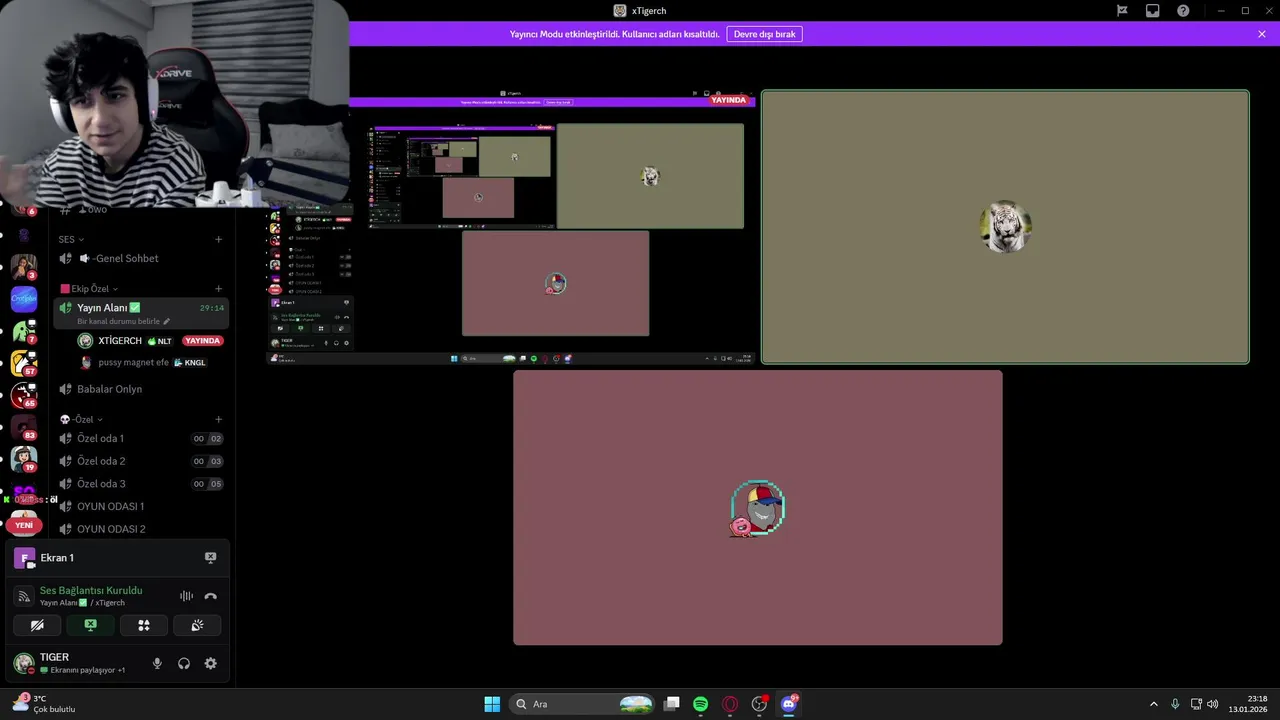The width and height of the screenshot is (1280, 720).
Task: Toggle the camera button in voice panel
Action: click(x=37, y=625)
